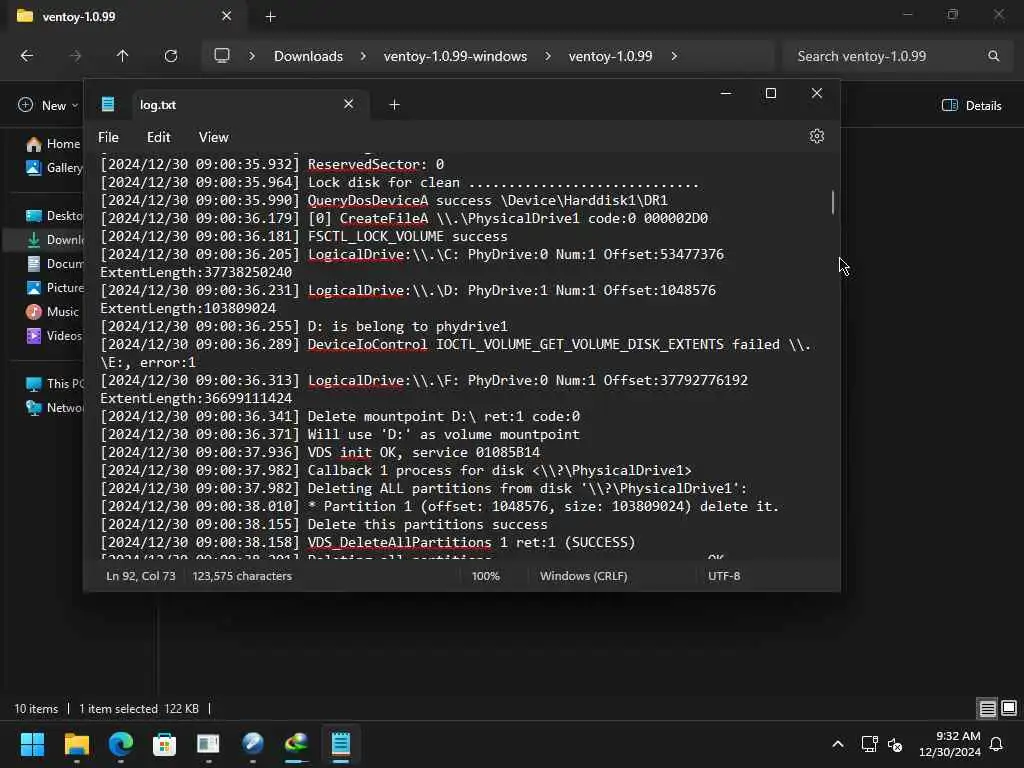The image size is (1024, 768).
Task: Open File Explorer from the taskbar
Action: click(76, 744)
